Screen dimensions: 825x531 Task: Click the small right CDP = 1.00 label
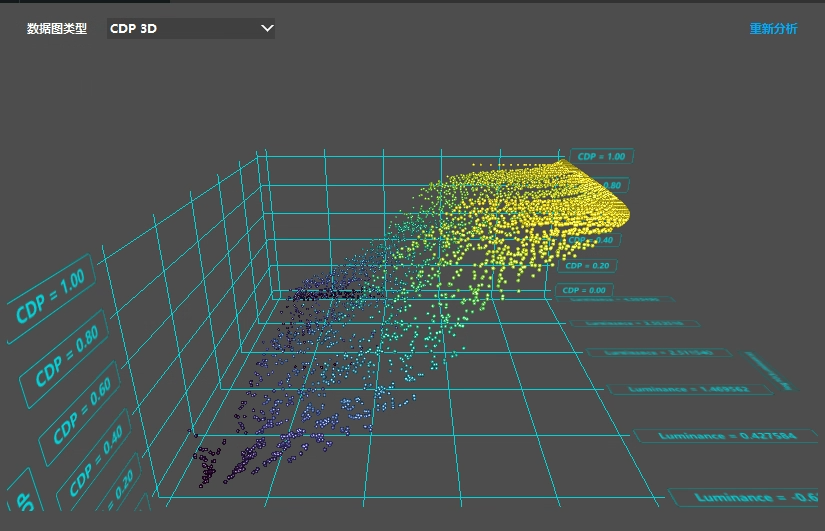click(x=601, y=156)
